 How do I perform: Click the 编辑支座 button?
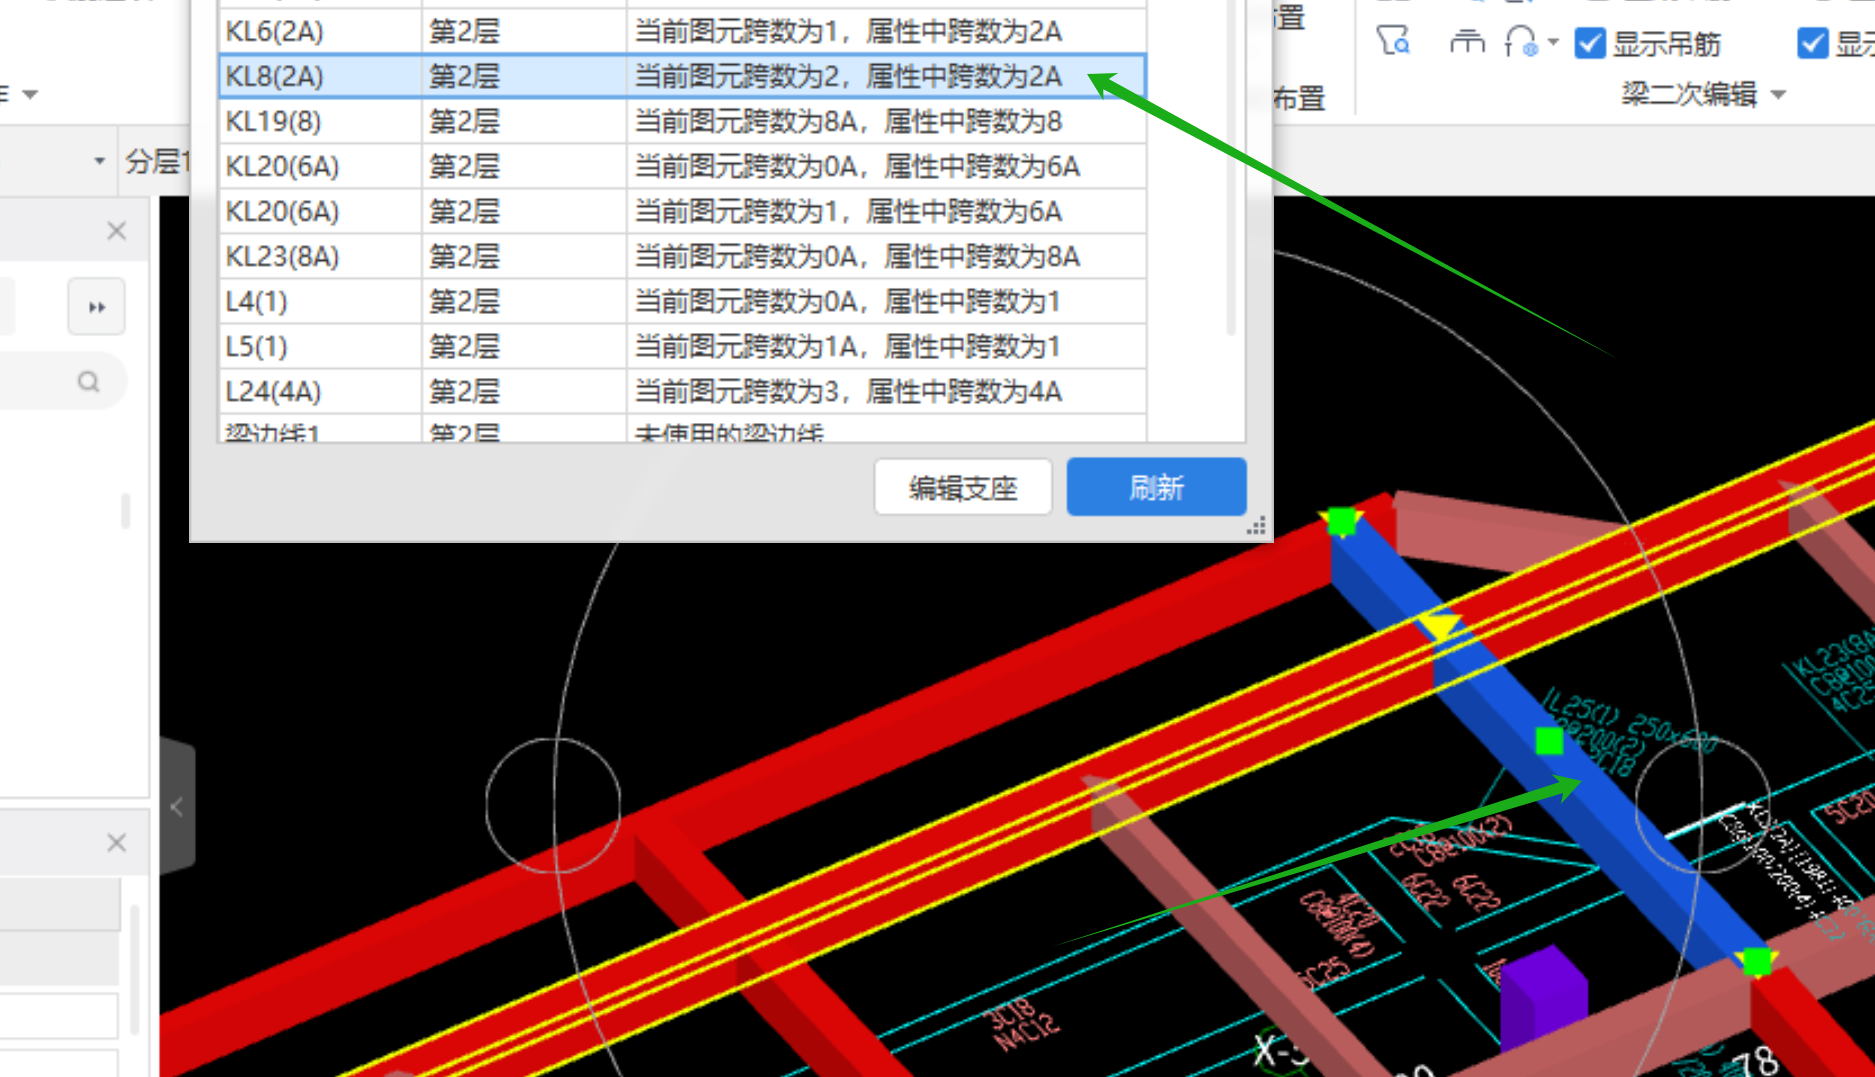coord(962,487)
